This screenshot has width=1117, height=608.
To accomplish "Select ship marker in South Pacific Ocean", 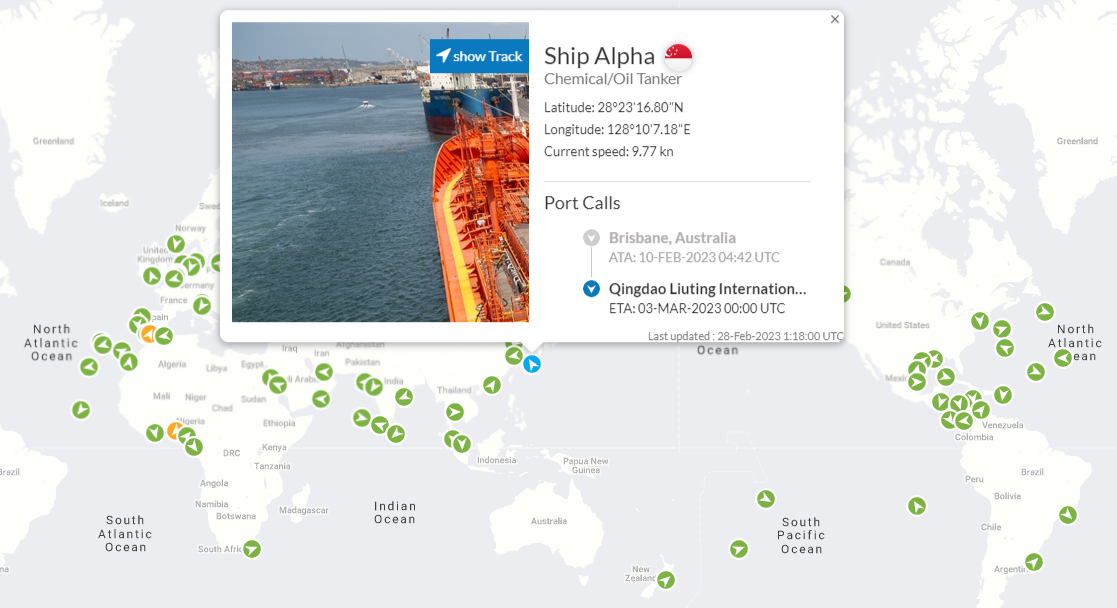I will click(x=766, y=498).
